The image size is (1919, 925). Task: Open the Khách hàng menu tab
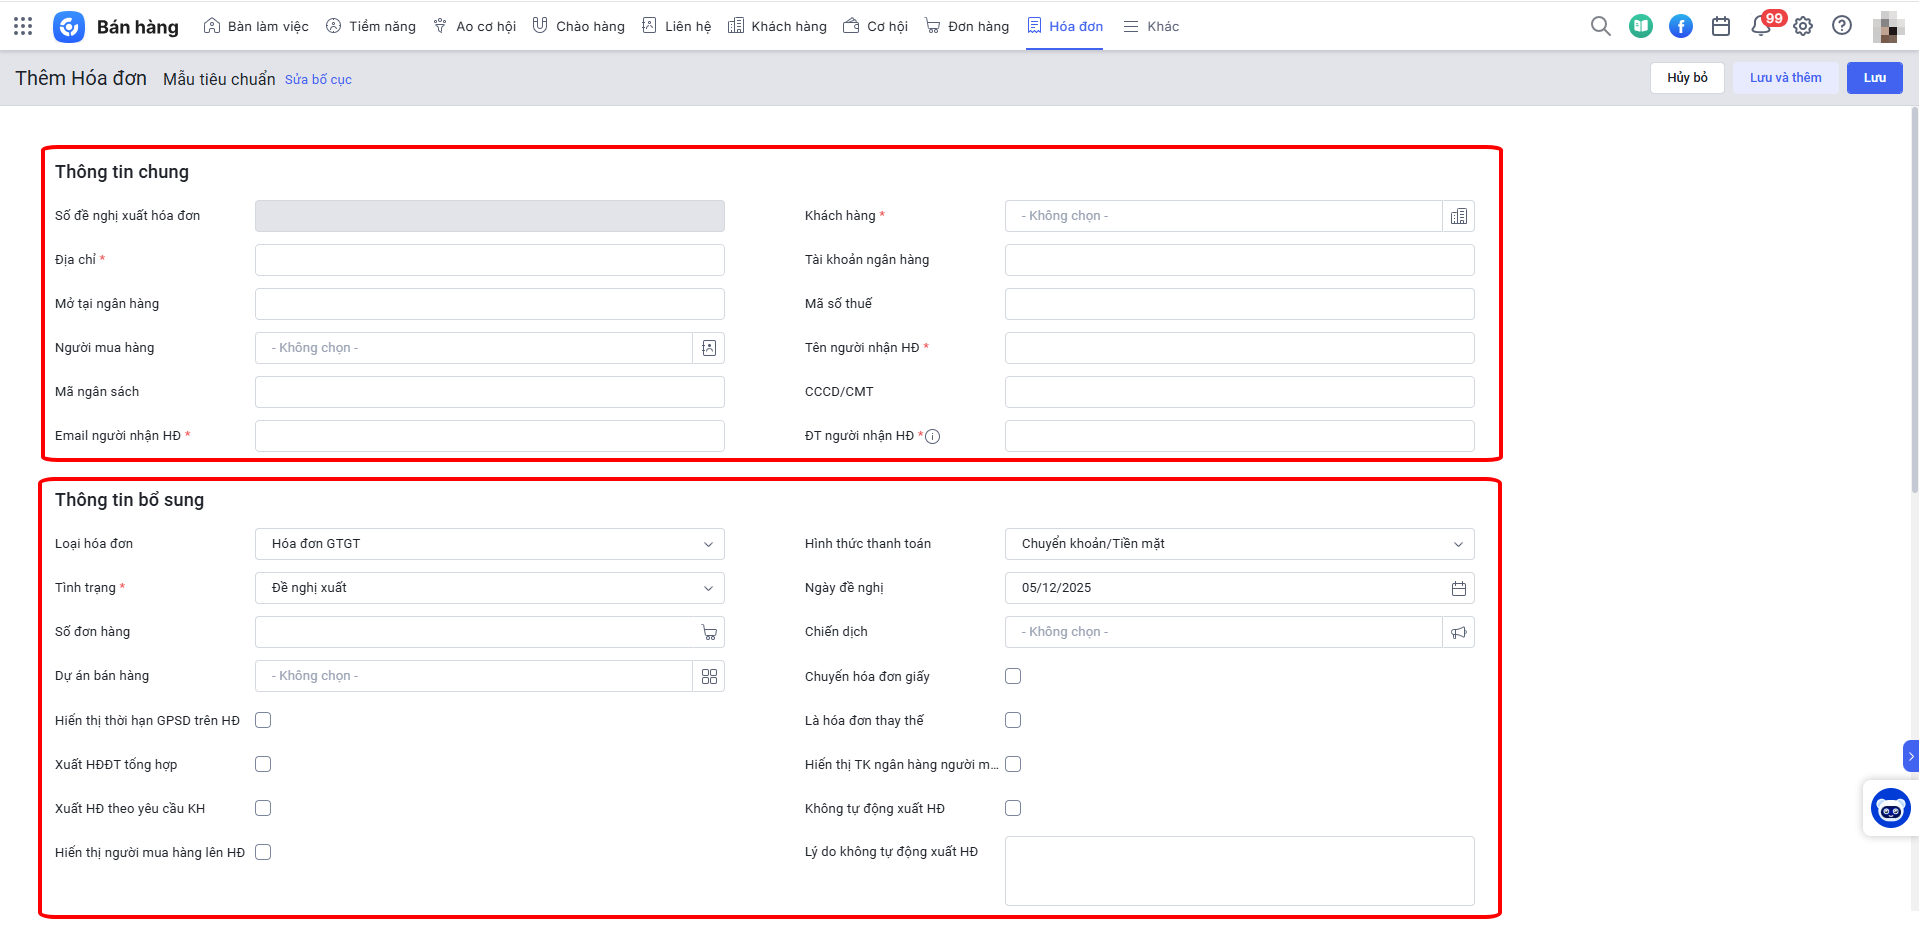pos(777,26)
